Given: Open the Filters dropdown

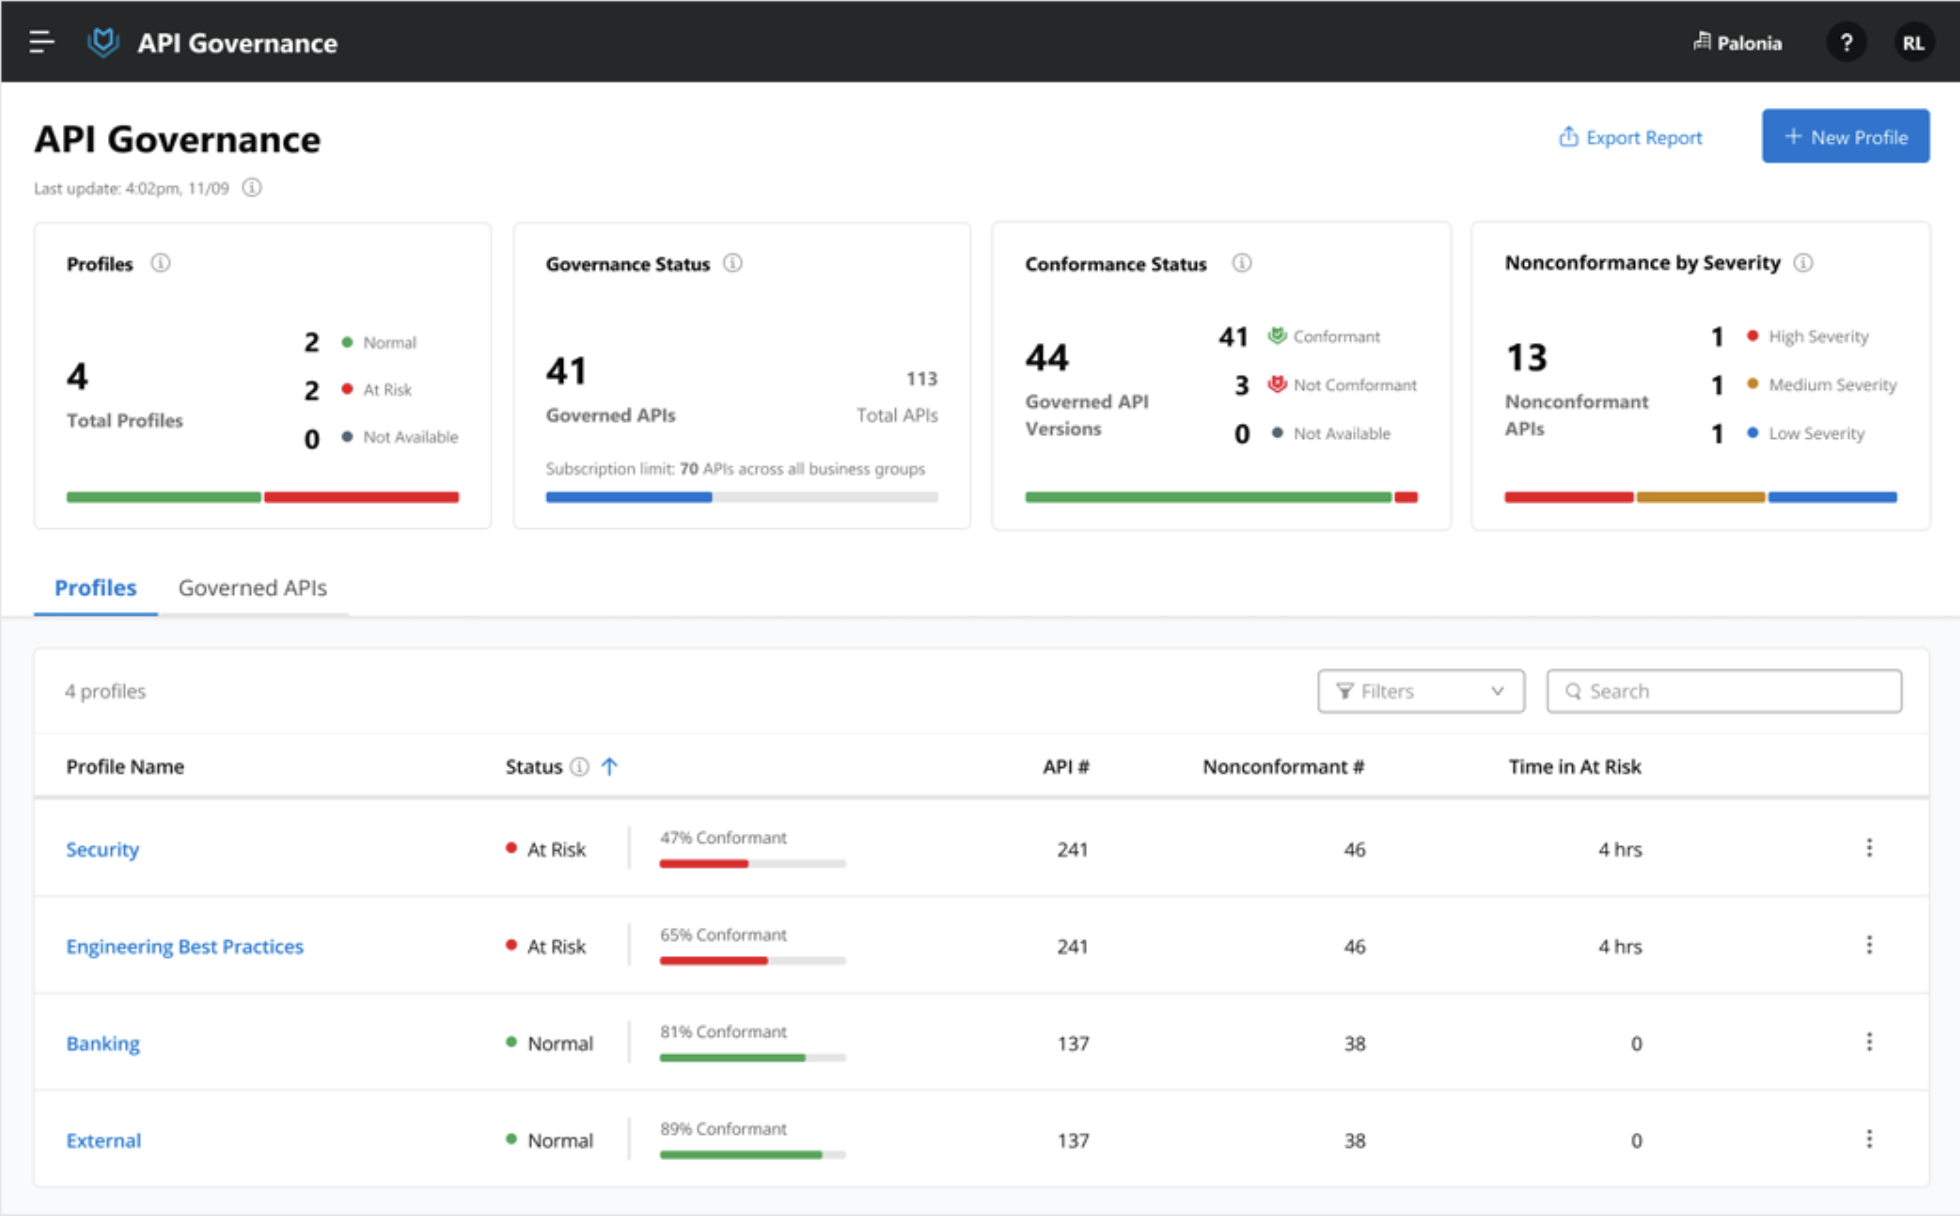Looking at the screenshot, I should coord(1420,691).
